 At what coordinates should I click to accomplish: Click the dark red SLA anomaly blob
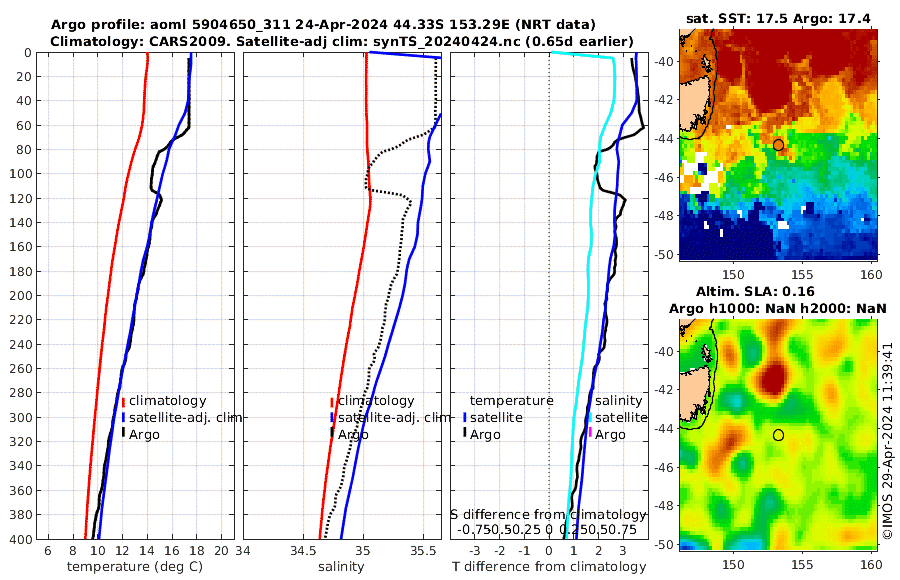(x=774, y=378)
